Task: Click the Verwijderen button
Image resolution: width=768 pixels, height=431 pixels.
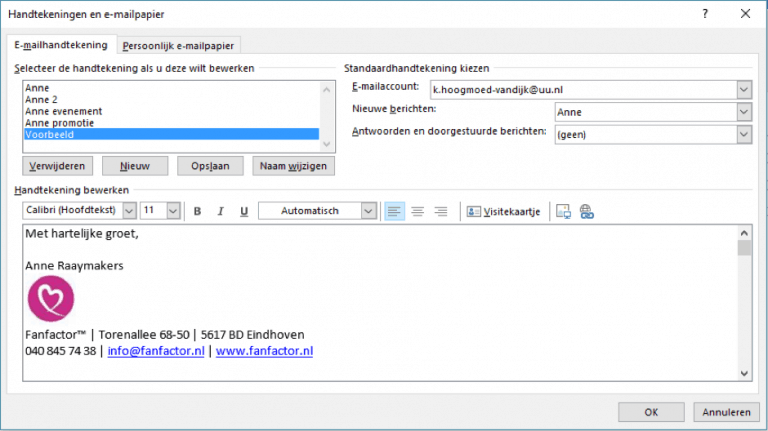Action: point(57,166)
